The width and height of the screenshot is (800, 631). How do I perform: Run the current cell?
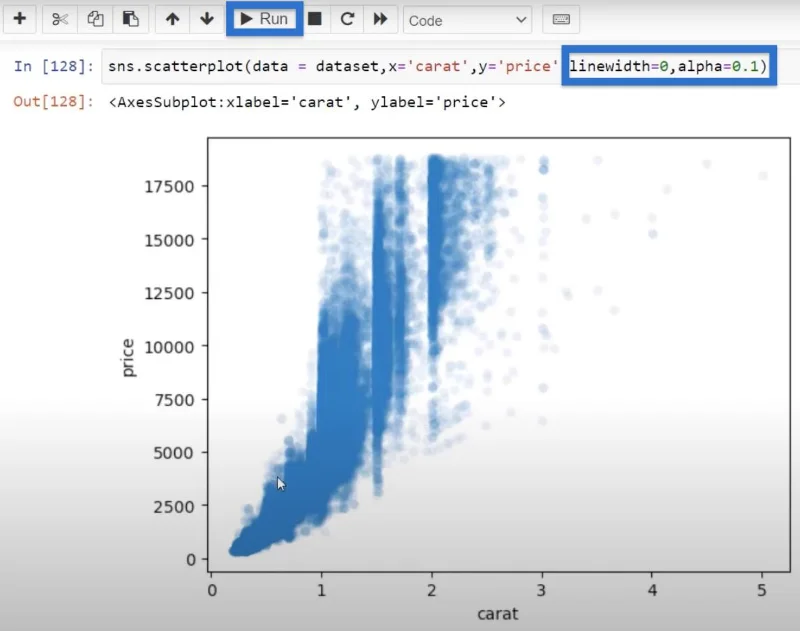click(x=264, y=19)
